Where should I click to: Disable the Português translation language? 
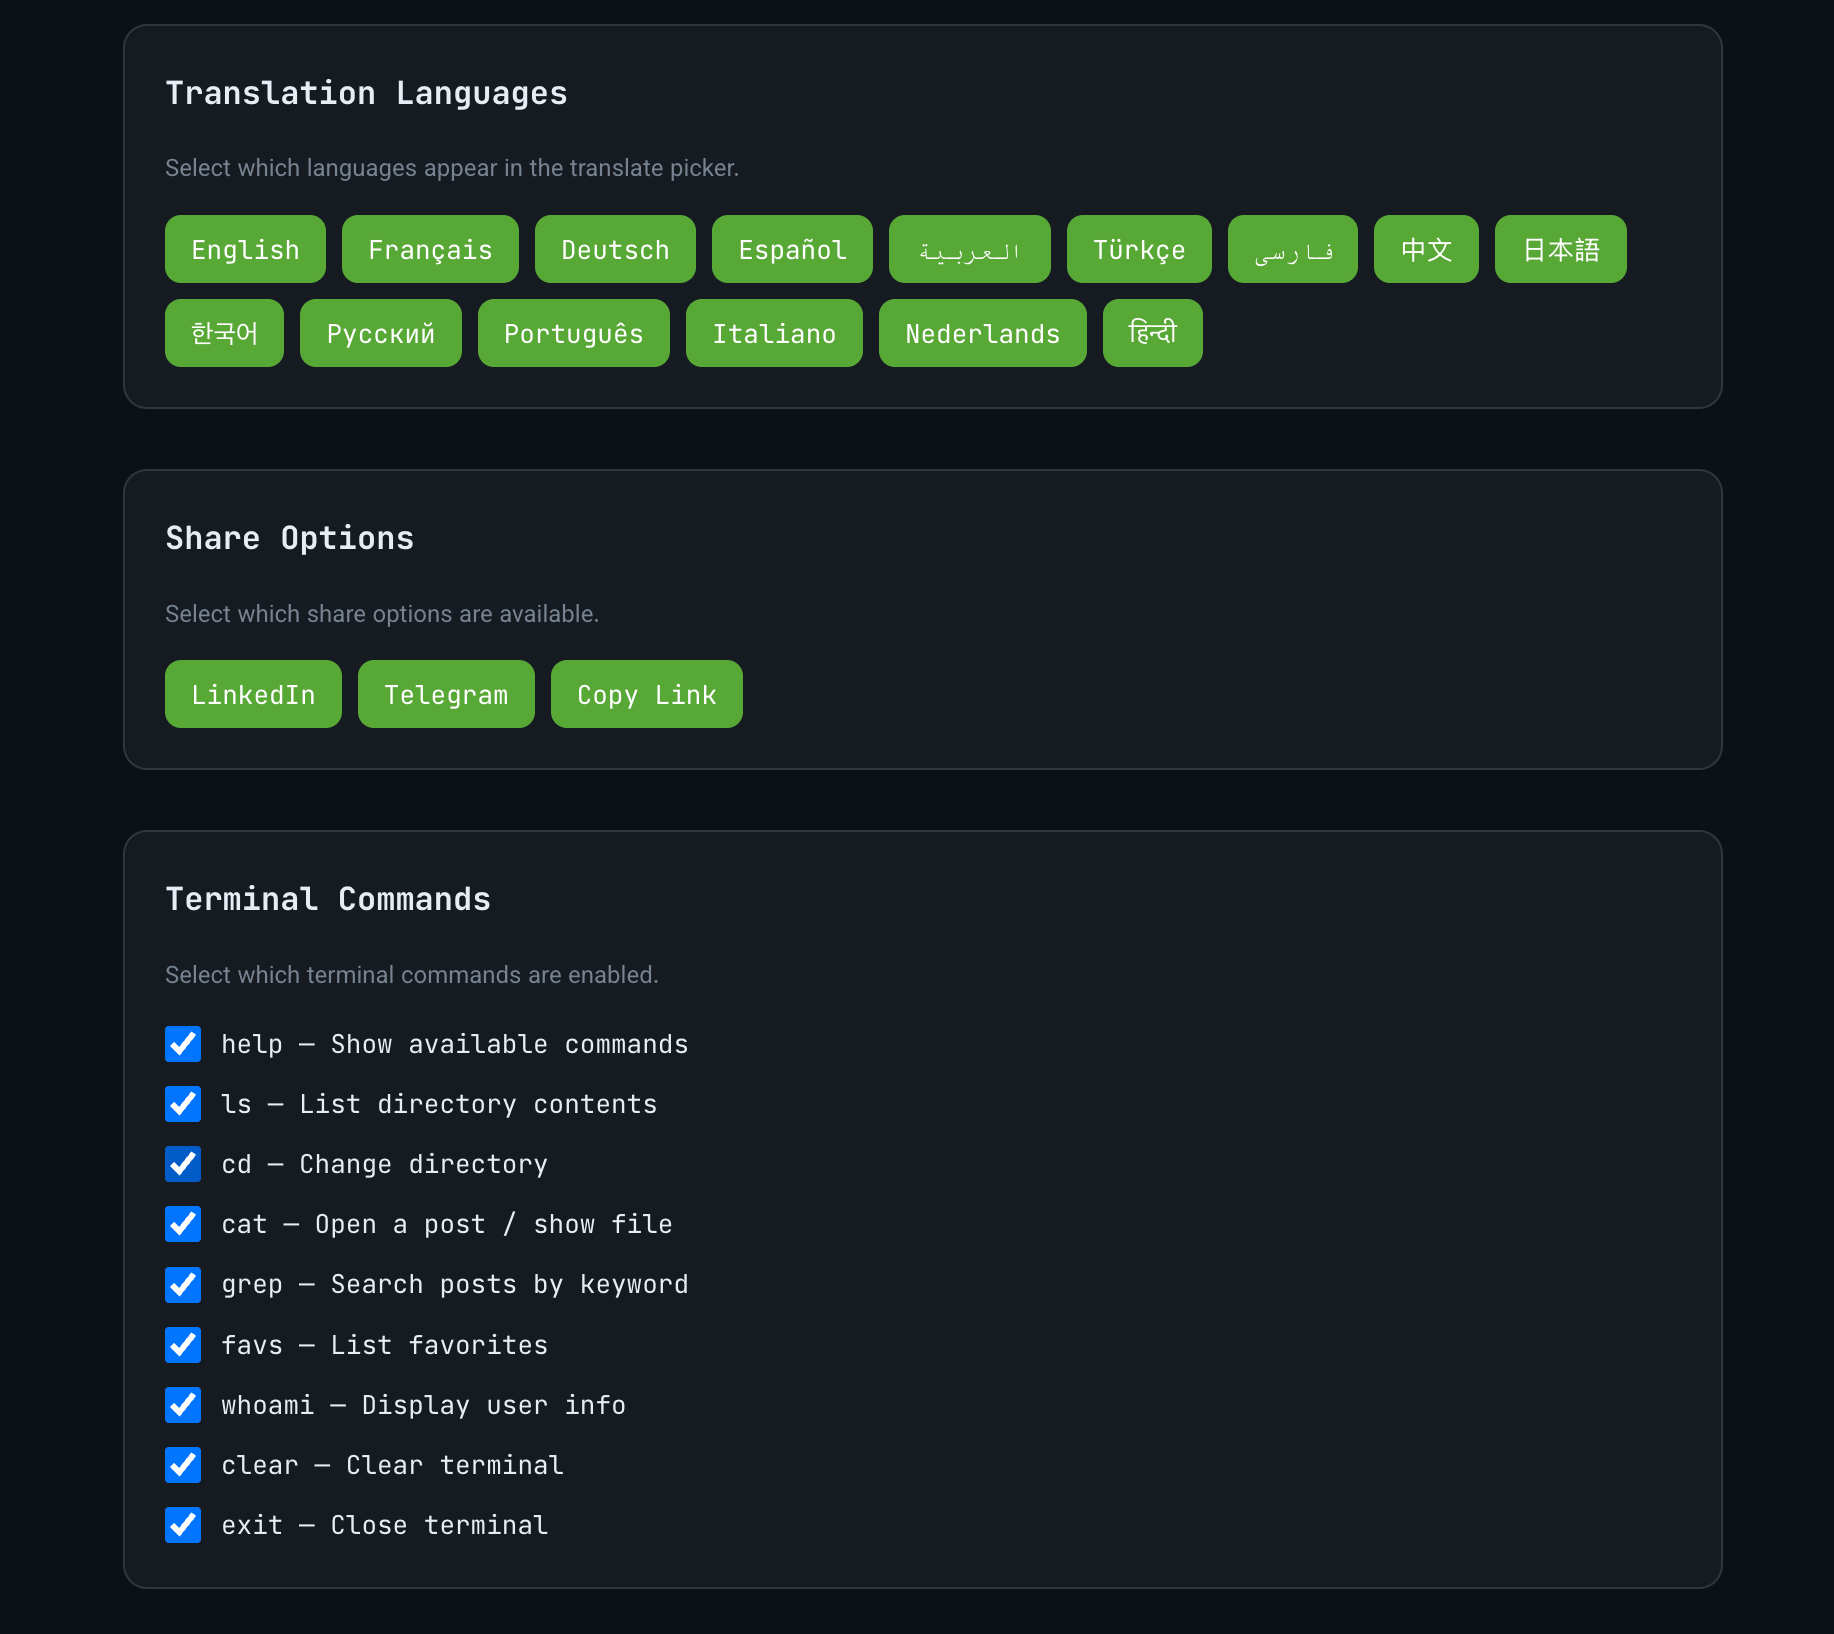pyautogui.click(x=573, y=333)
